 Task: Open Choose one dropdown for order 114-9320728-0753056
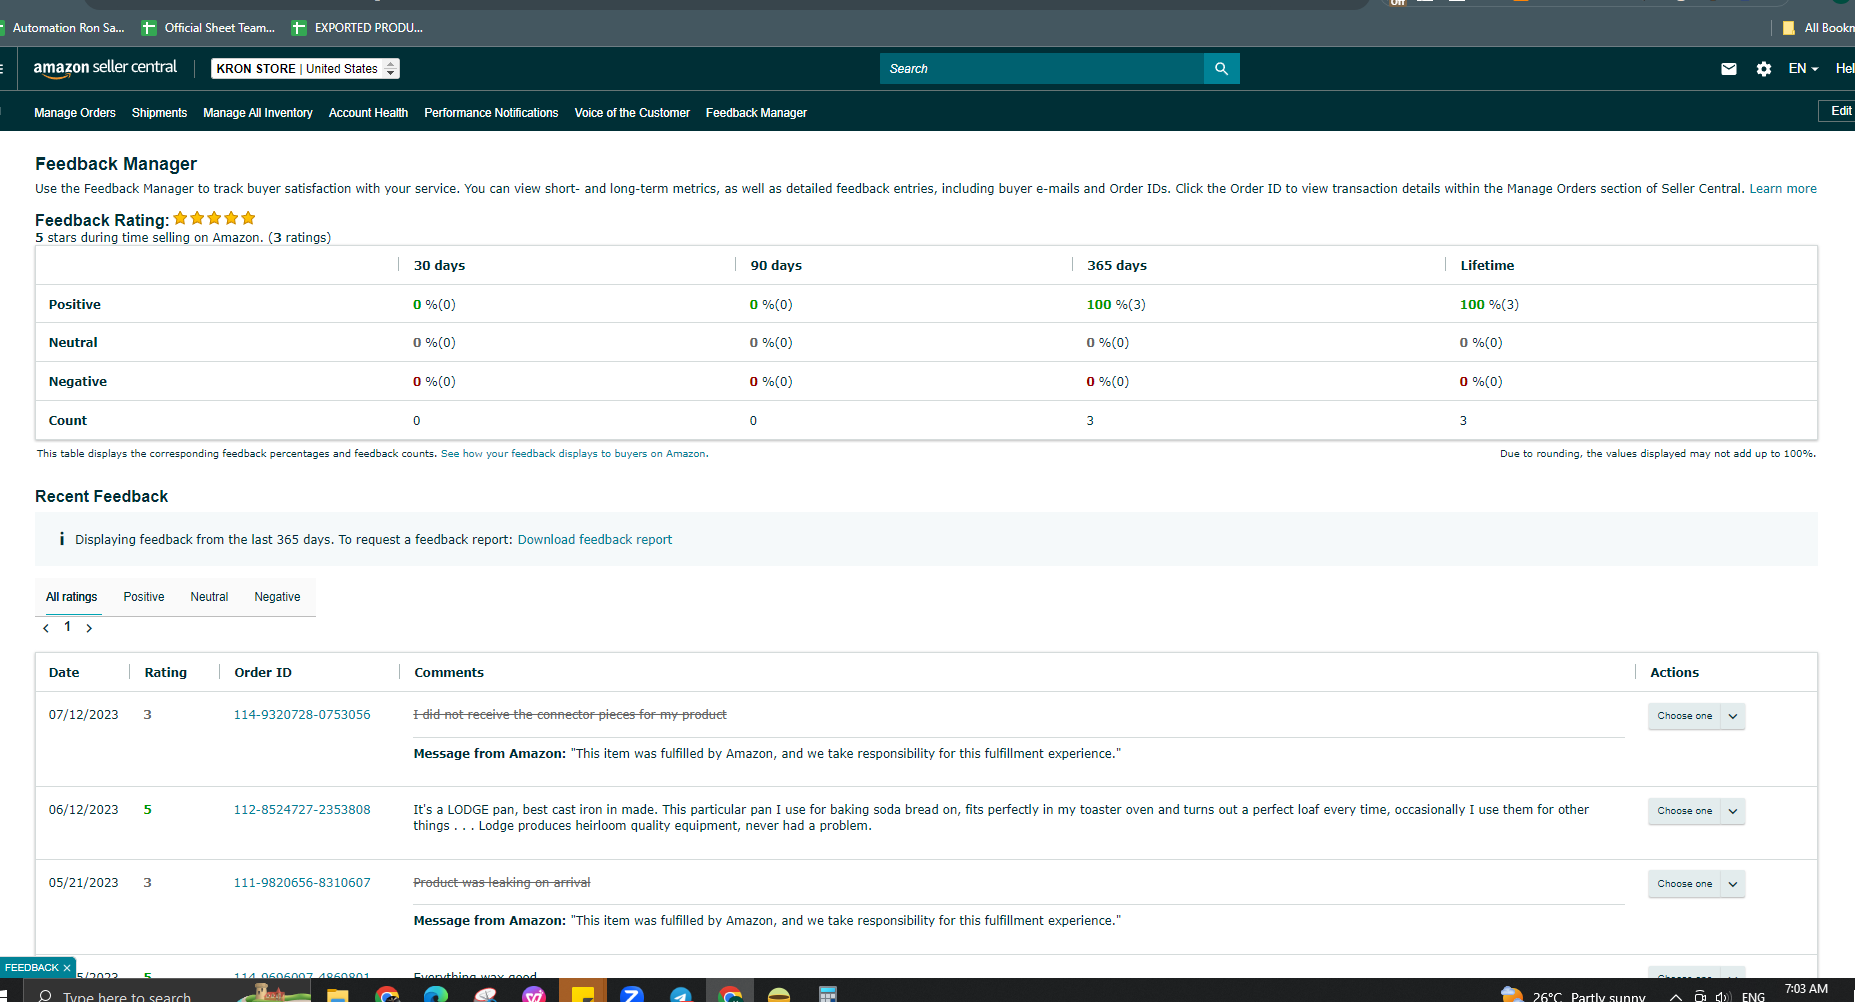1696,716
